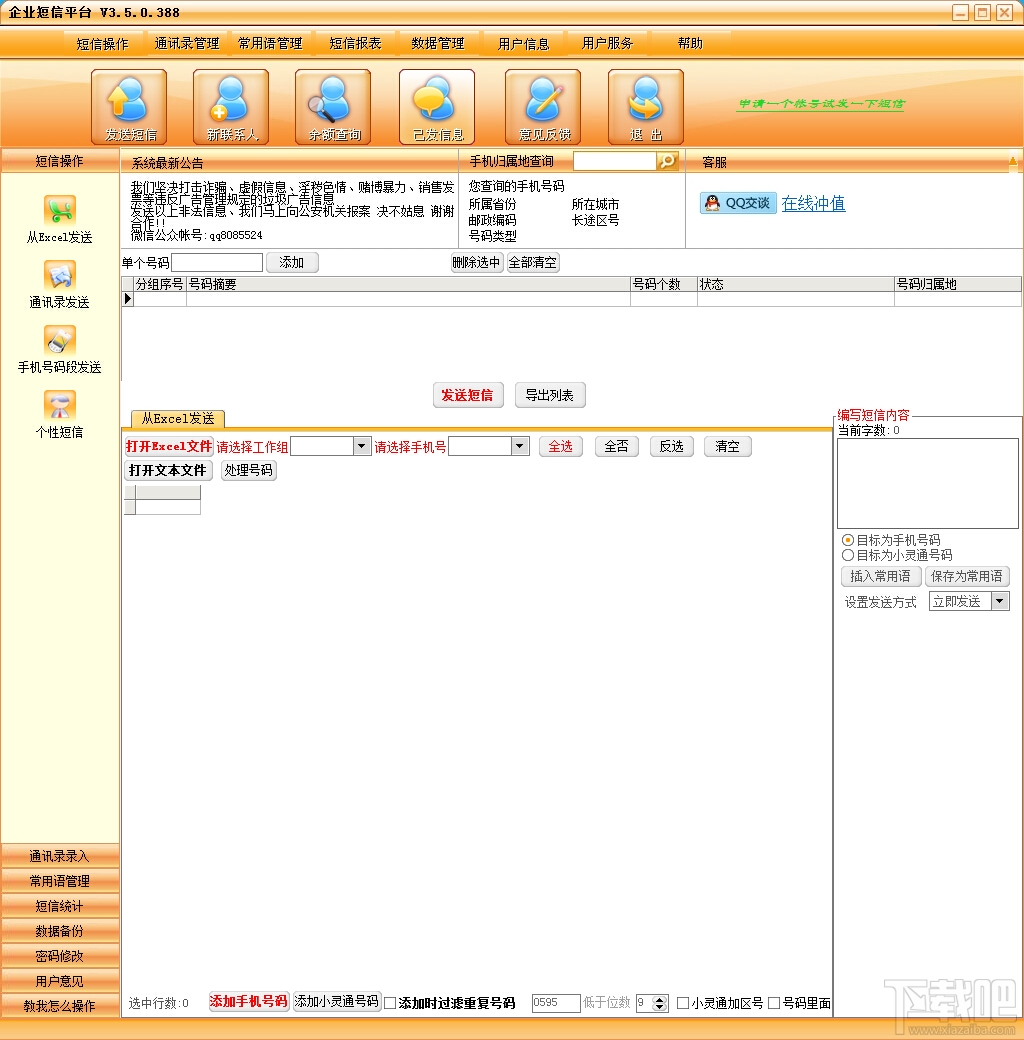This screenshot has height=1040, width=1024.
Task: Click the 发送短信 toolbar icon
Action: tap(129, 107)
